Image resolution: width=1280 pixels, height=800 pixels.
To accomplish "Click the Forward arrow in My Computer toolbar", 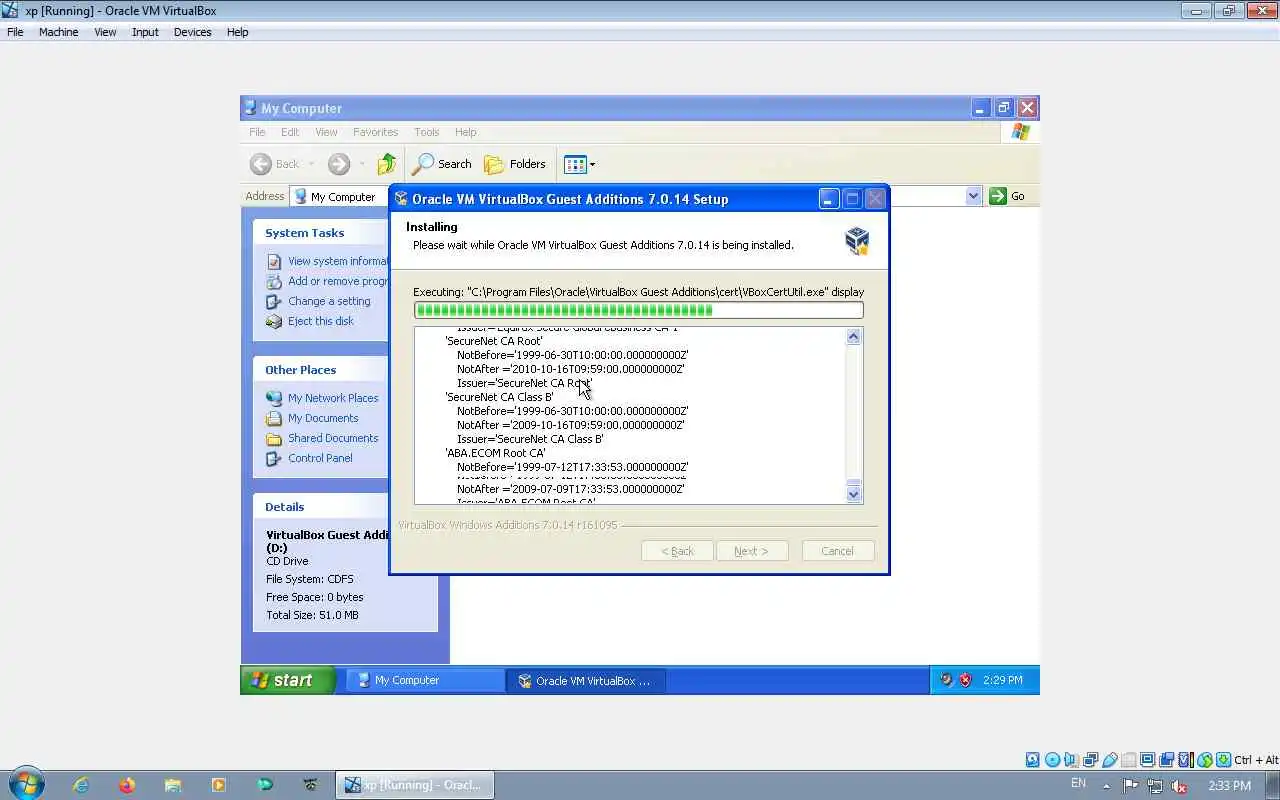I will [339, 164].
